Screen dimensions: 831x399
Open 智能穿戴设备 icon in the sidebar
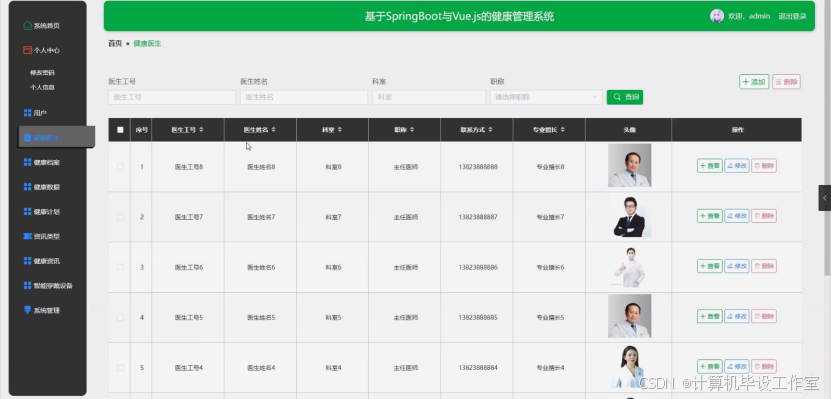[28, 286]
